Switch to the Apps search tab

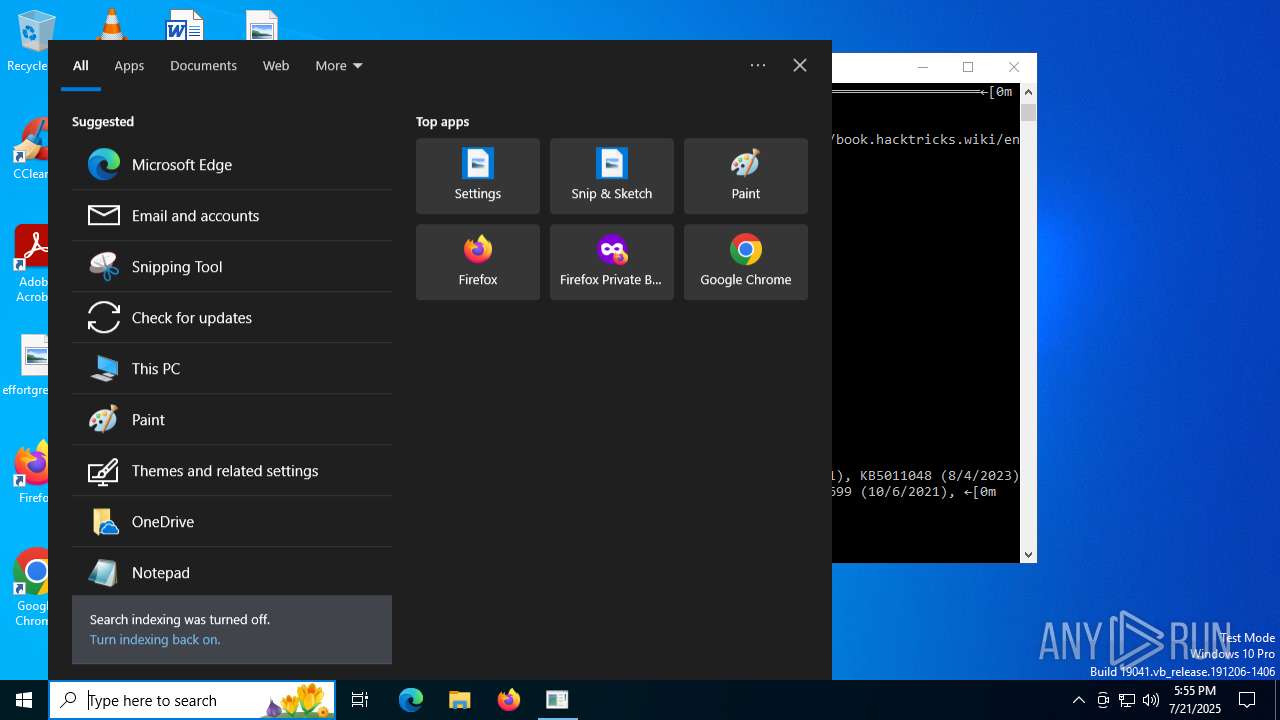pyautogui.click(x=129, y=66)
